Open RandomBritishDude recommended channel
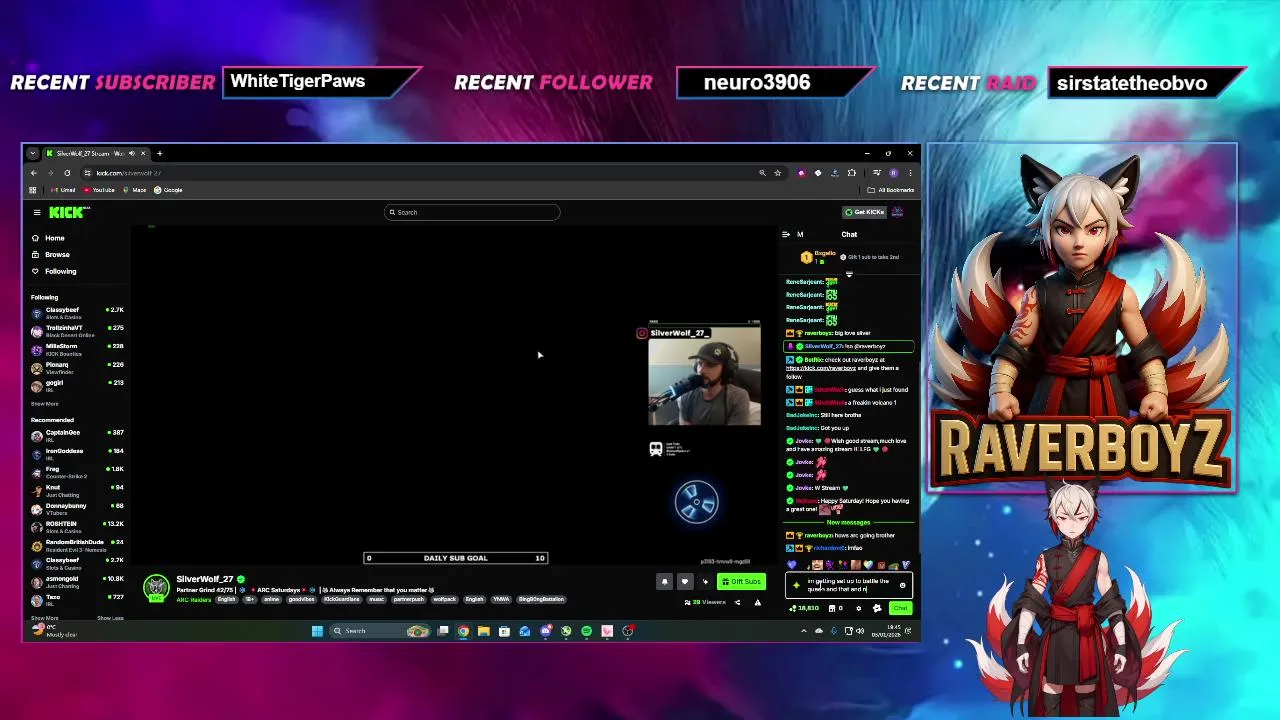 (x=78, y=544)
